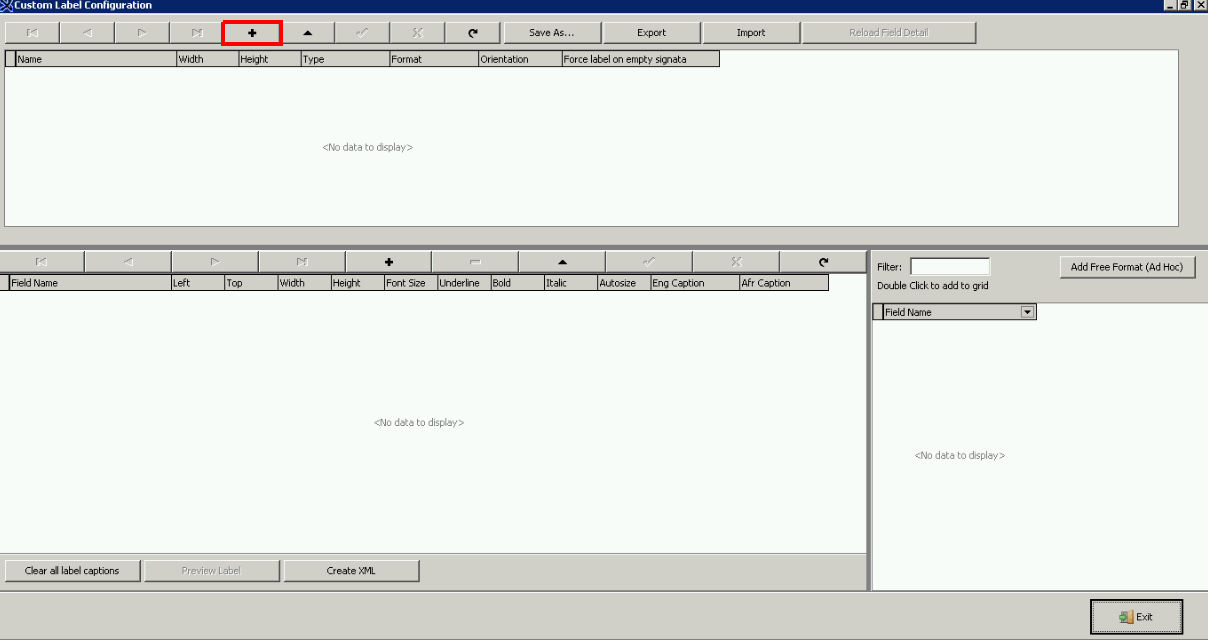This screenshot has height=640, width=1208.
Task: Go to next record in label navigator
Action: 142,33
